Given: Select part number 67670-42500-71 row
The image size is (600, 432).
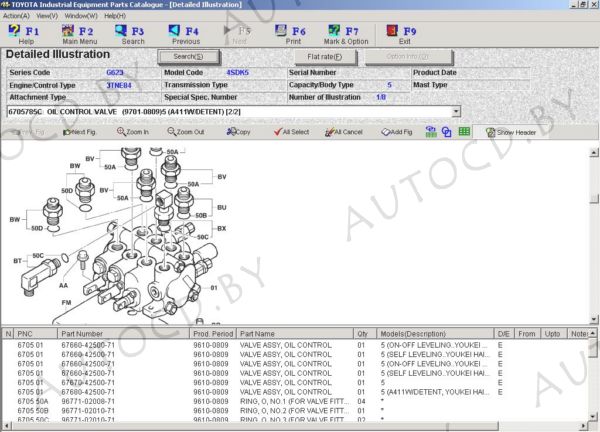Looking at the screenshot, I should point(295,383).
